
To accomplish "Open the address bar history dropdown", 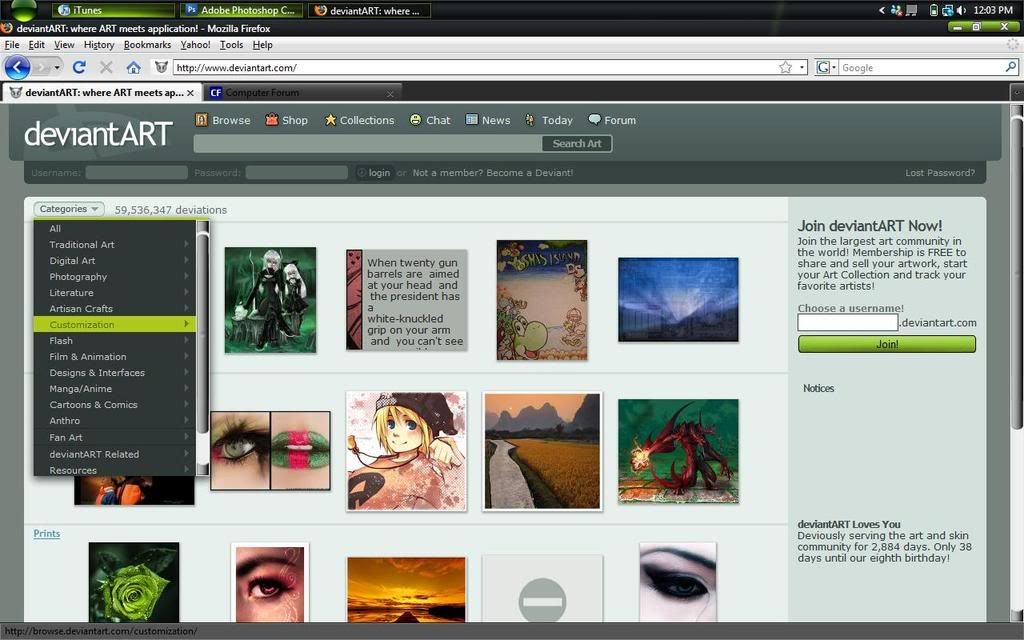I will pos(802,67).
